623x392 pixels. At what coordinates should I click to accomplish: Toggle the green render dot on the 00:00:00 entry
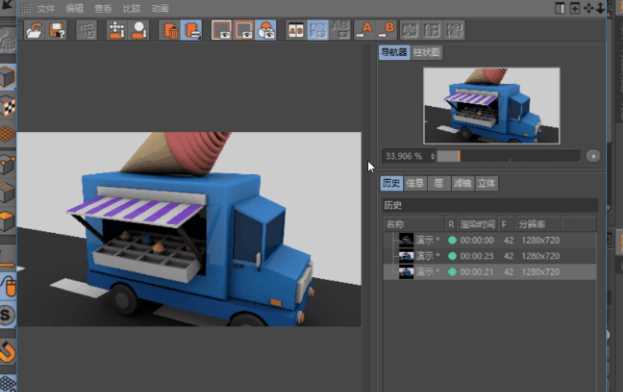(x=452, y=240)
